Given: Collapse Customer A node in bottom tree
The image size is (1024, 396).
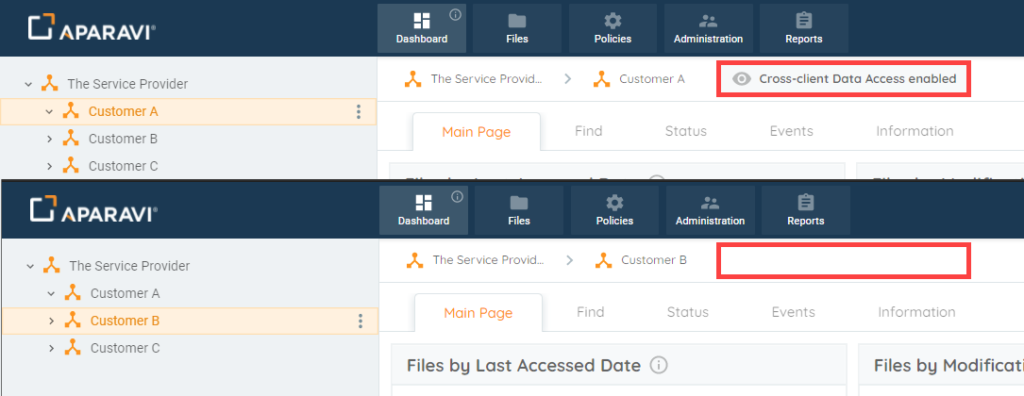Looking at the screenshot, I should pos(51,294).
